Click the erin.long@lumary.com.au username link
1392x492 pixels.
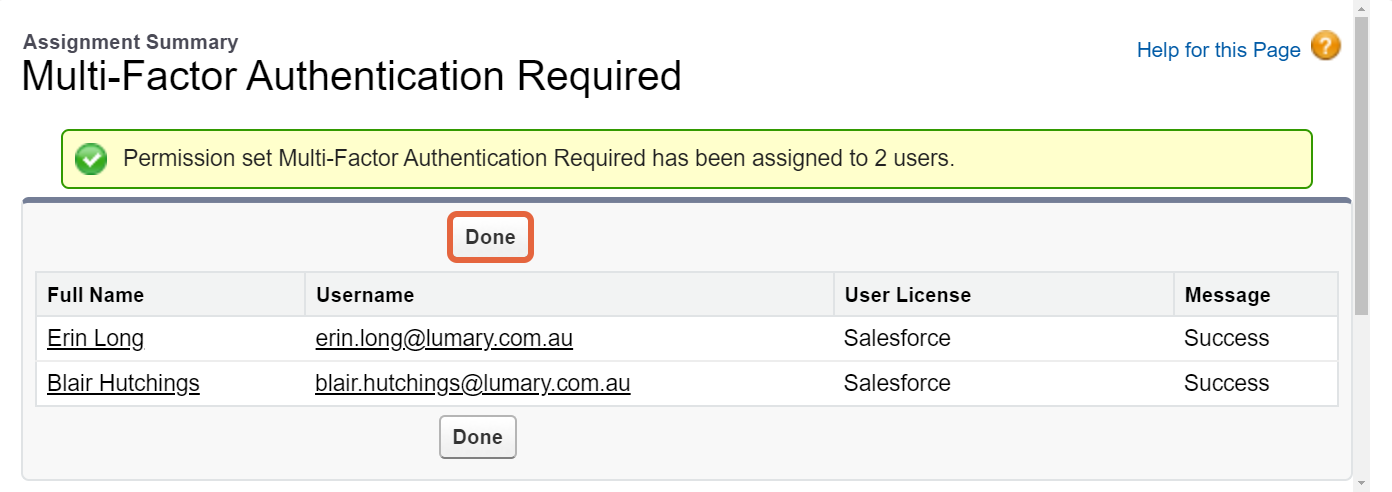tap(444, 338)
